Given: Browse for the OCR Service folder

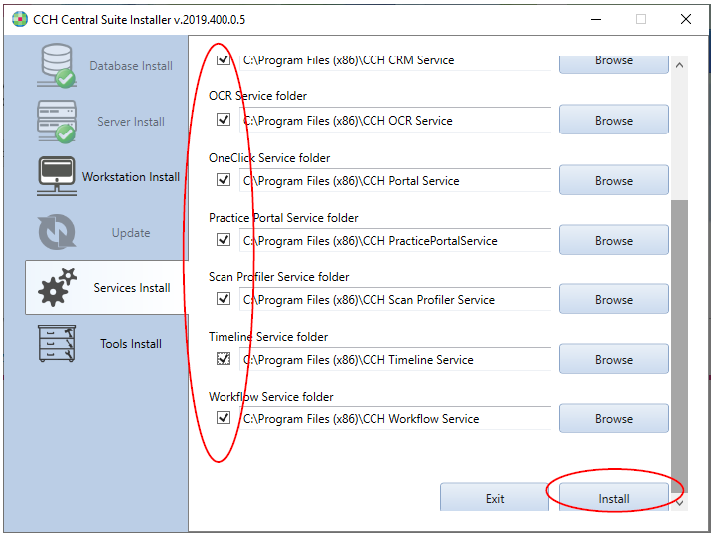Looking at the screenshot, I should click(x=613, y=120).
